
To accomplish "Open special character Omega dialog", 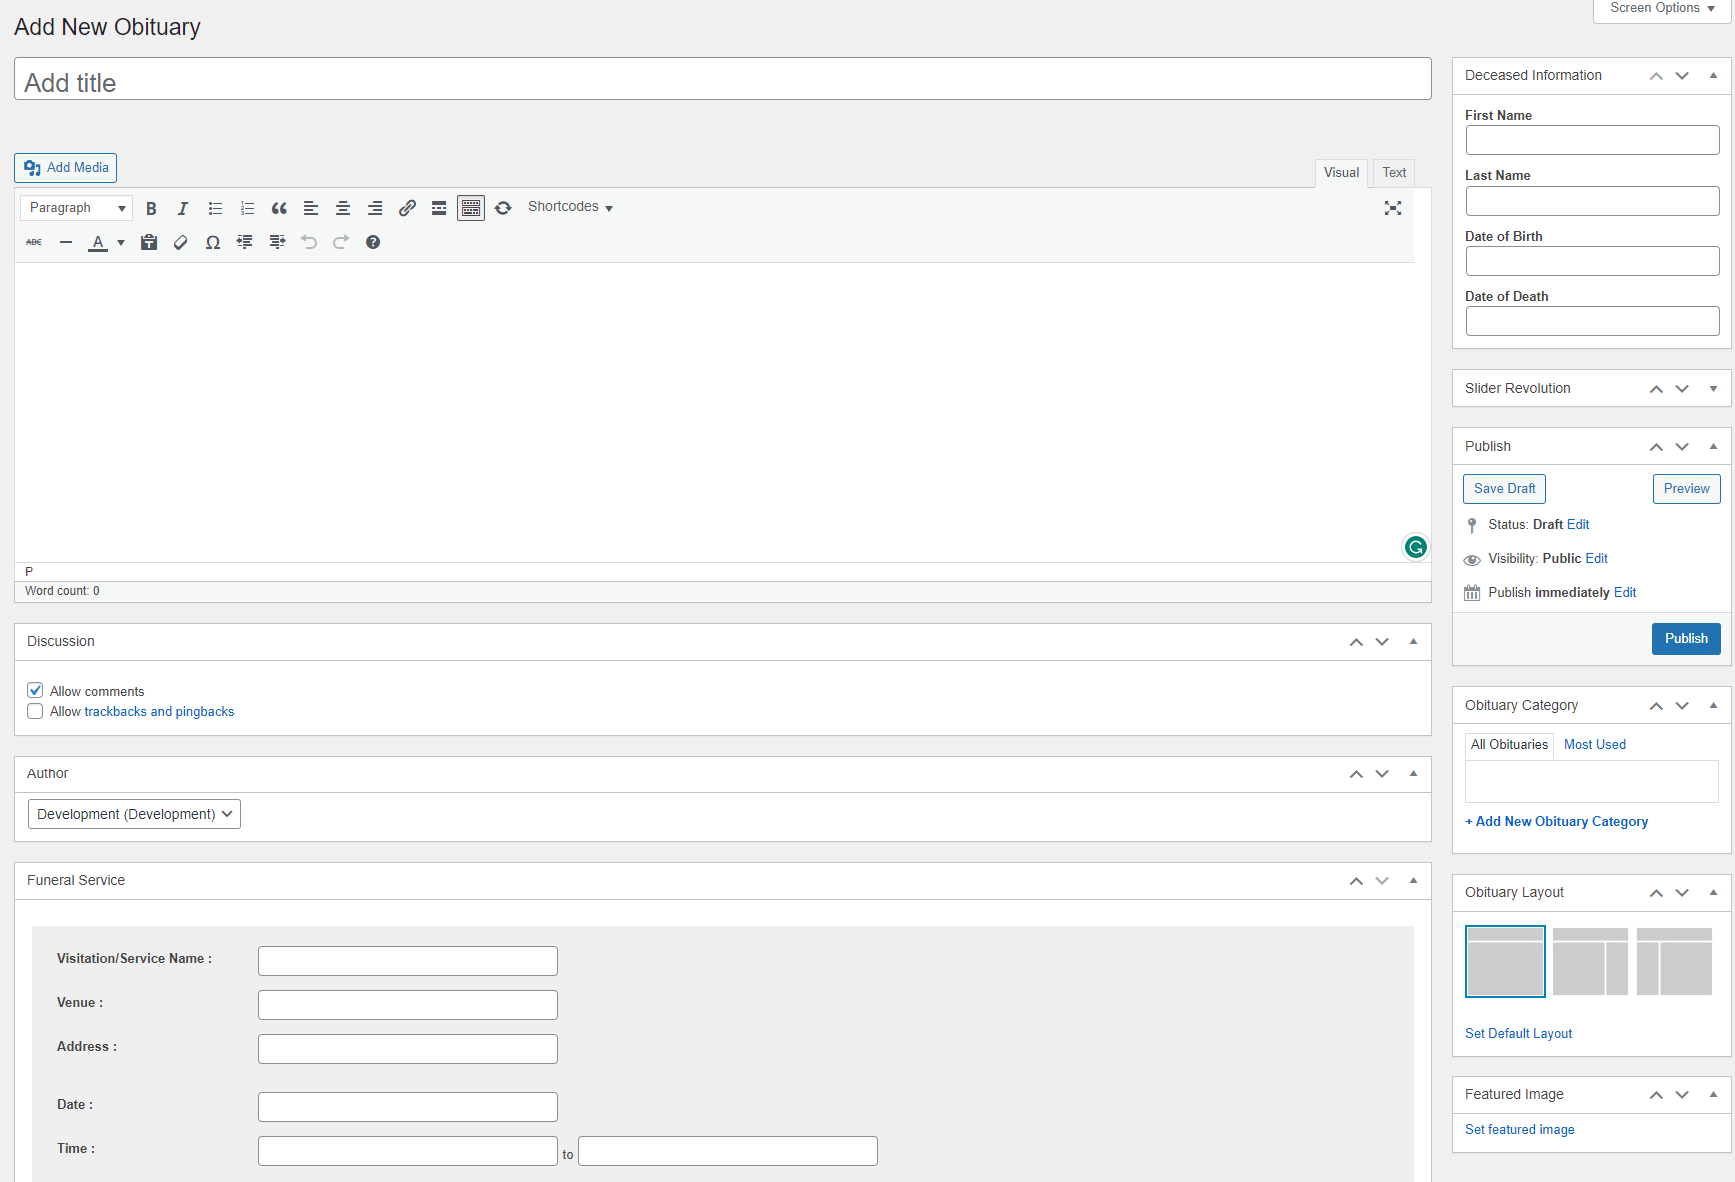I will click(213, 242).
